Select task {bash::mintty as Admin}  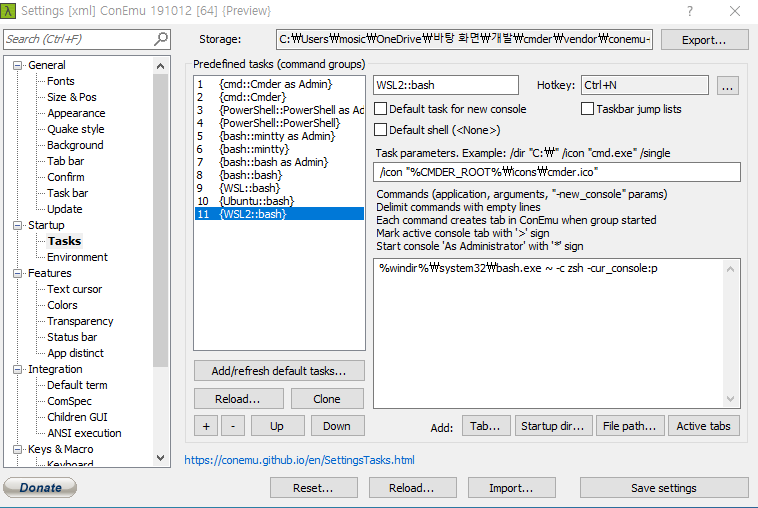pyautogui.click(x=279, y=136)
